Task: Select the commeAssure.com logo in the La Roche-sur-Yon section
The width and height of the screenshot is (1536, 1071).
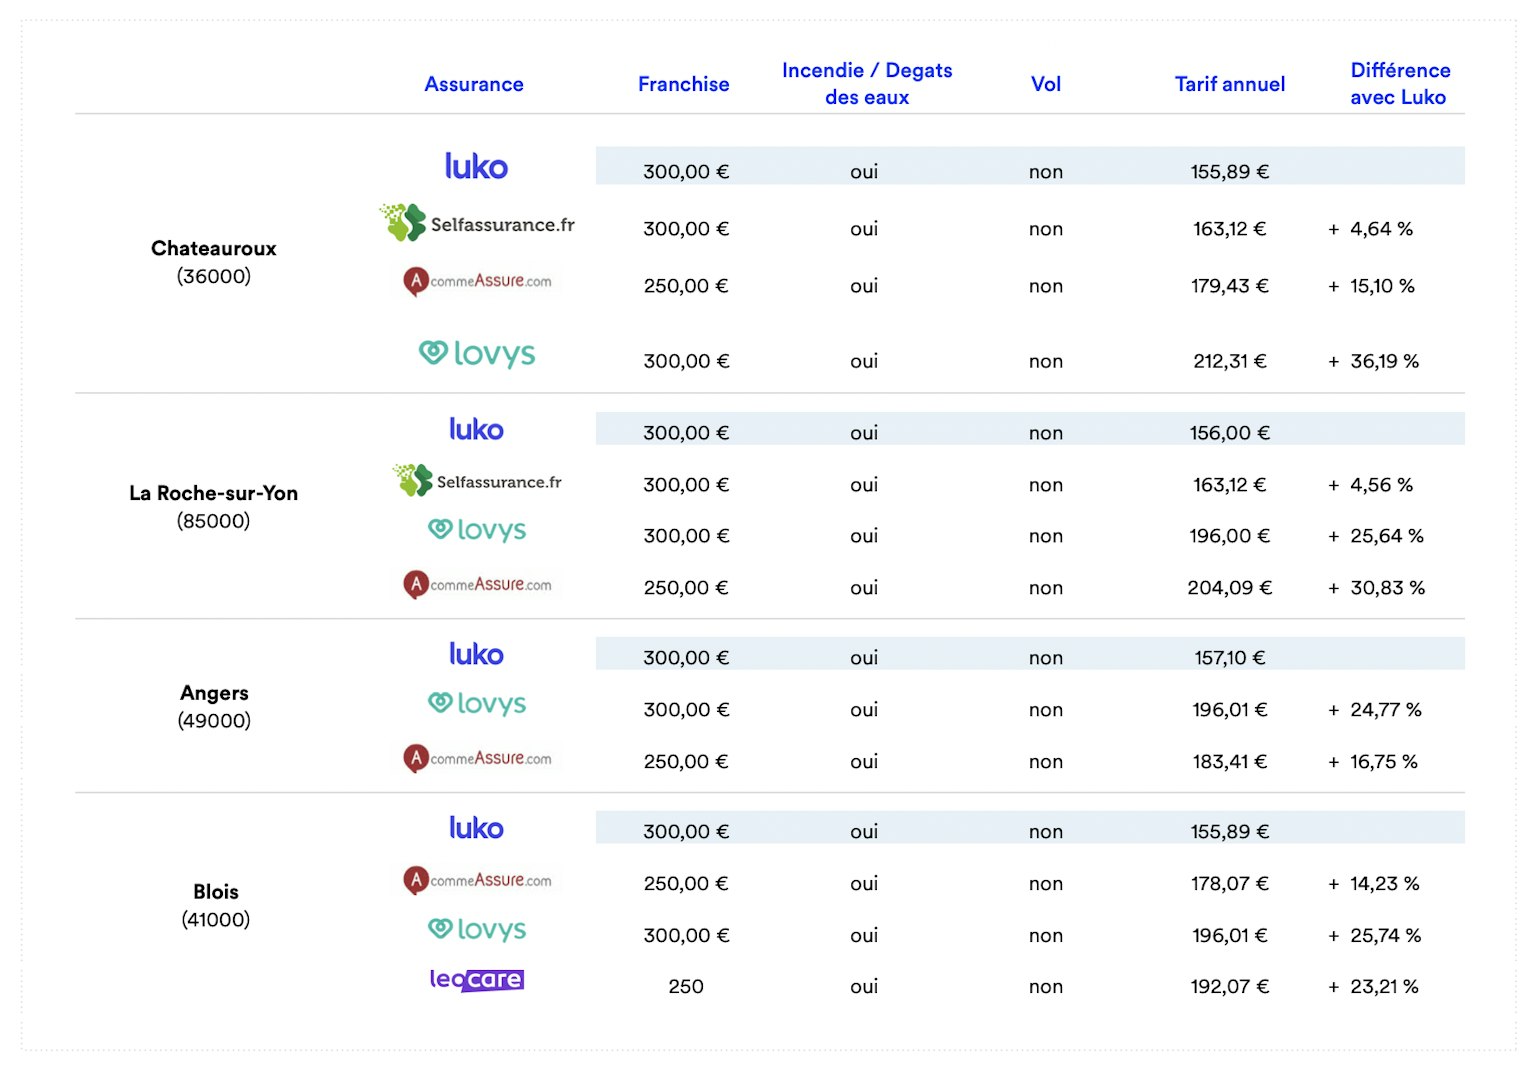Action: tap(478, 584)
